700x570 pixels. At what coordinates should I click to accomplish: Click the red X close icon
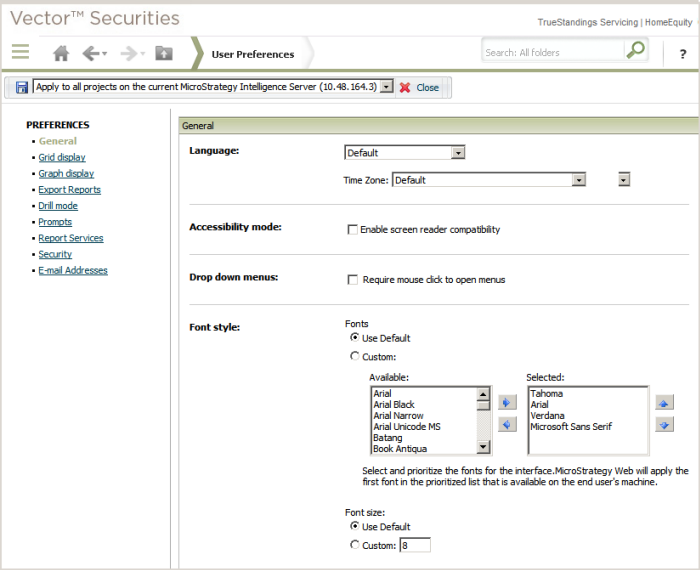point(405,87)
